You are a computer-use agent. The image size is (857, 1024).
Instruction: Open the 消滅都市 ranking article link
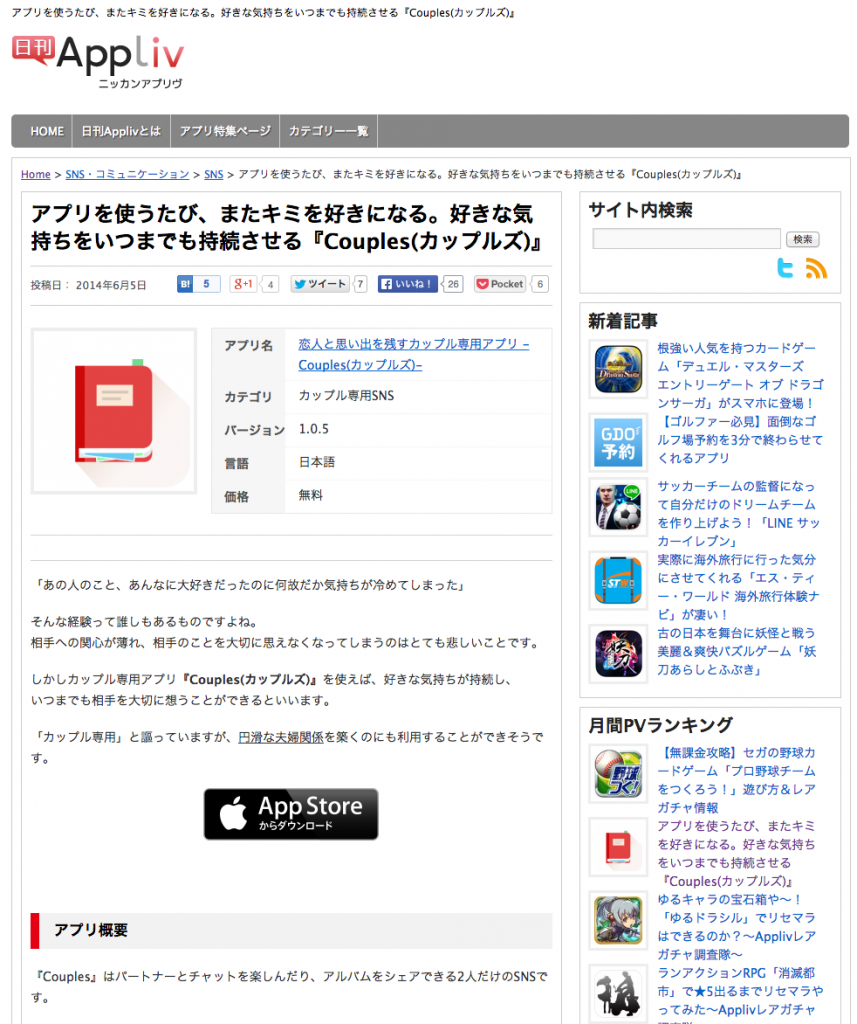740,994
